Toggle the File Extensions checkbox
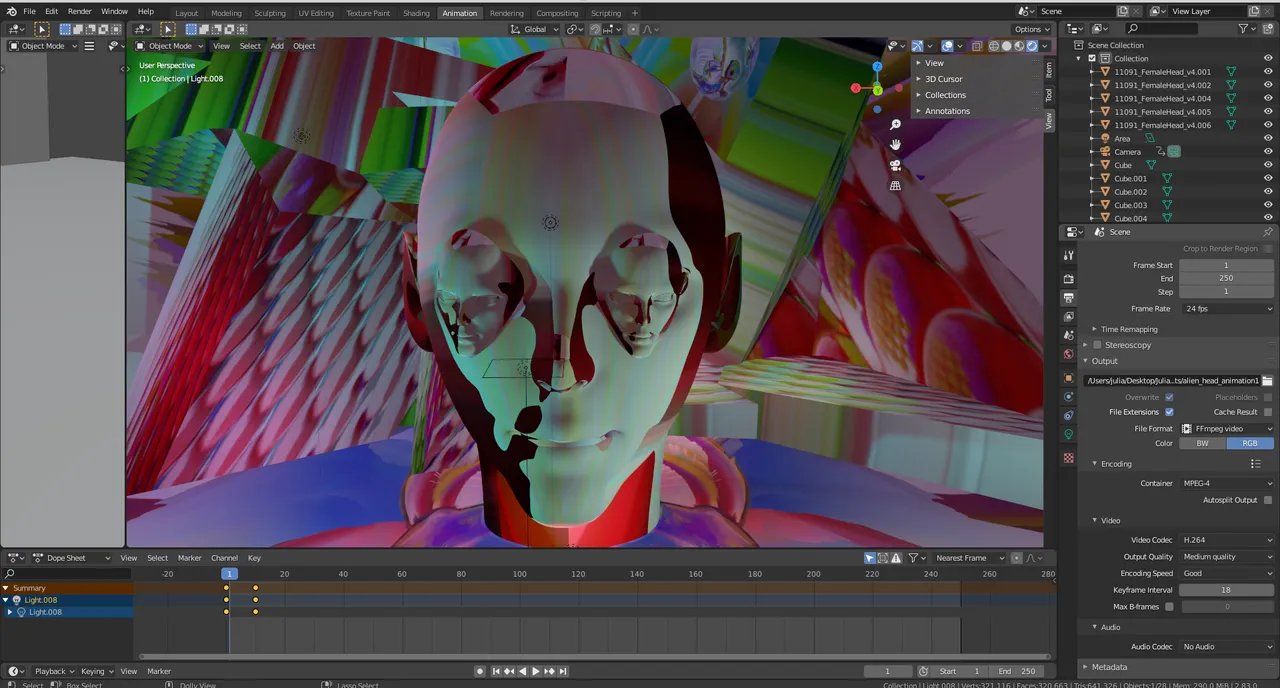1280x688 pixels. pyautogui.click(x=1169, y=412)
